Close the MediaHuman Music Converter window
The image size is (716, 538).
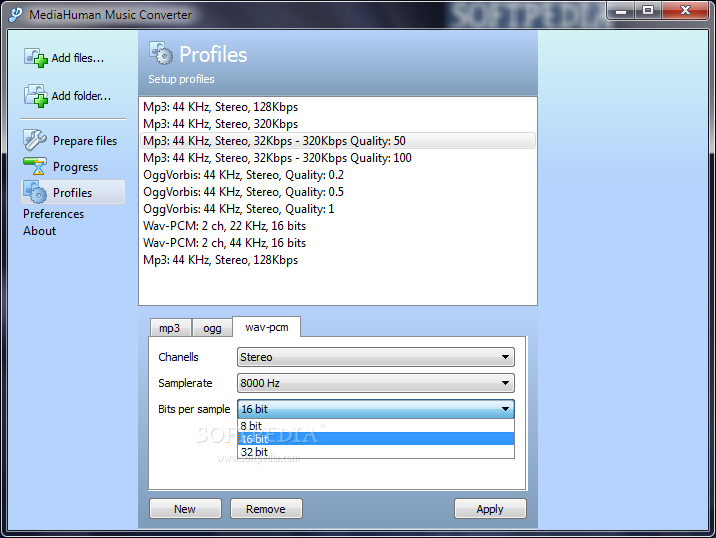(x=685, y=10)
